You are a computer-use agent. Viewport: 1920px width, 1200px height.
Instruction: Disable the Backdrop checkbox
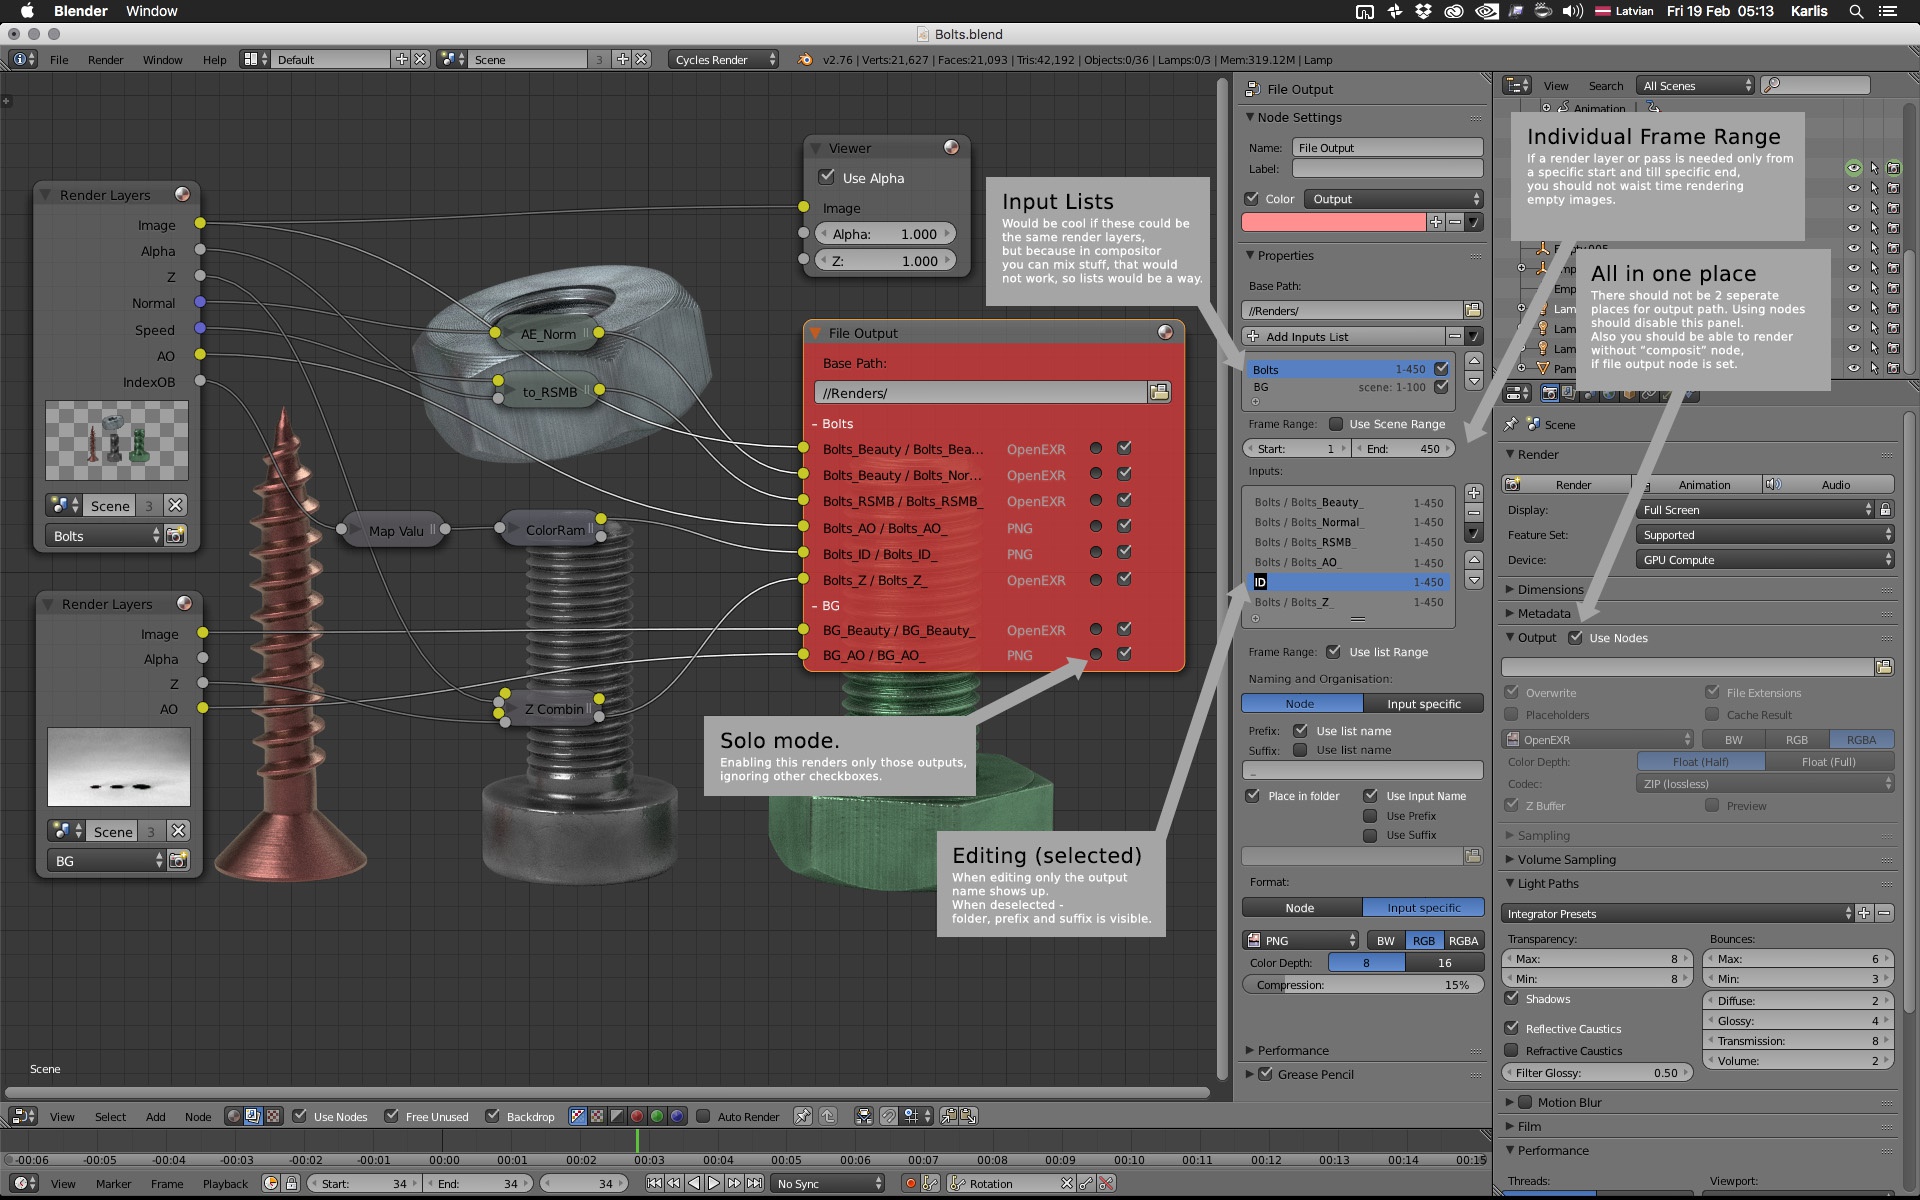click(x=492, y=1116)
